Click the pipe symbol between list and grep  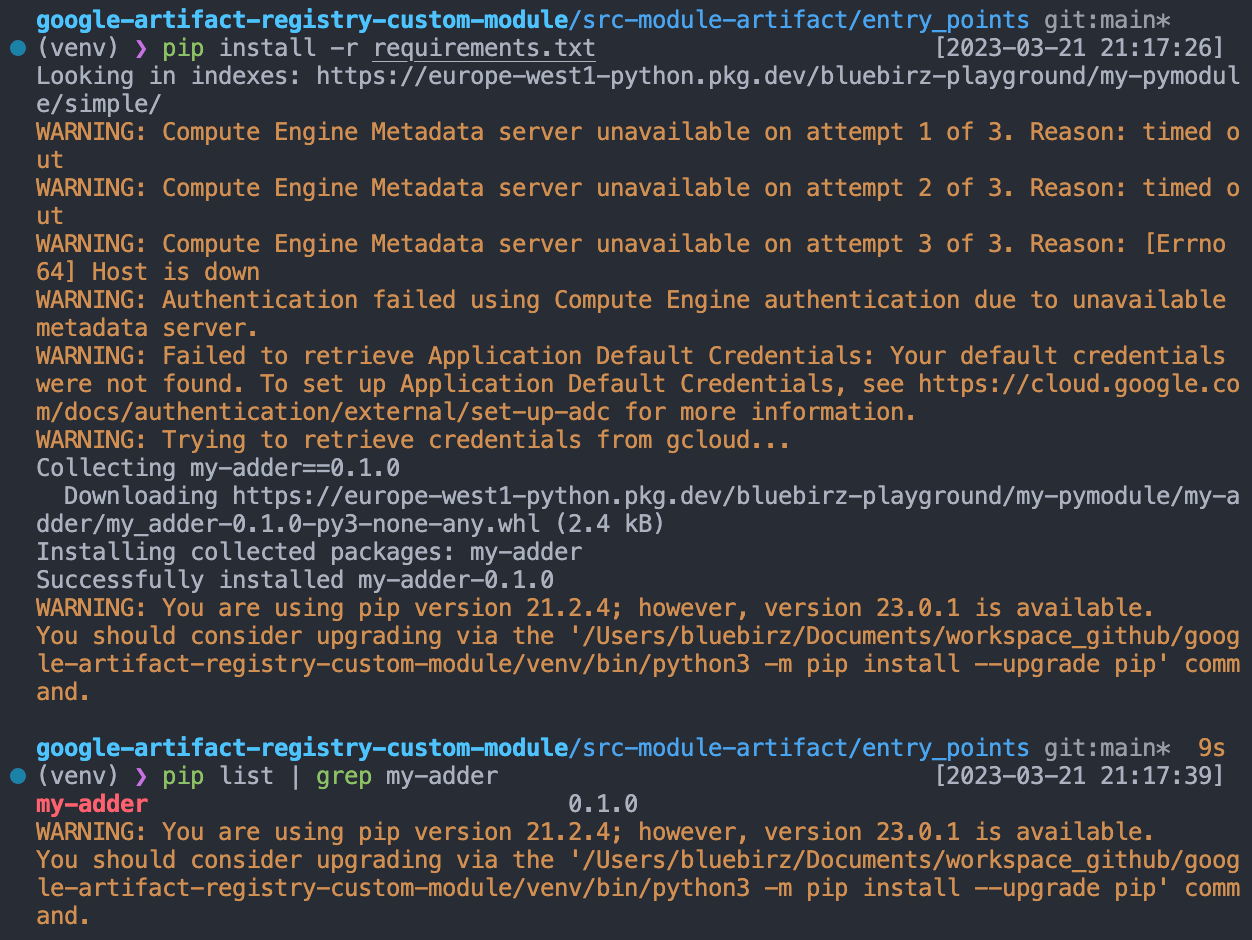295,776
